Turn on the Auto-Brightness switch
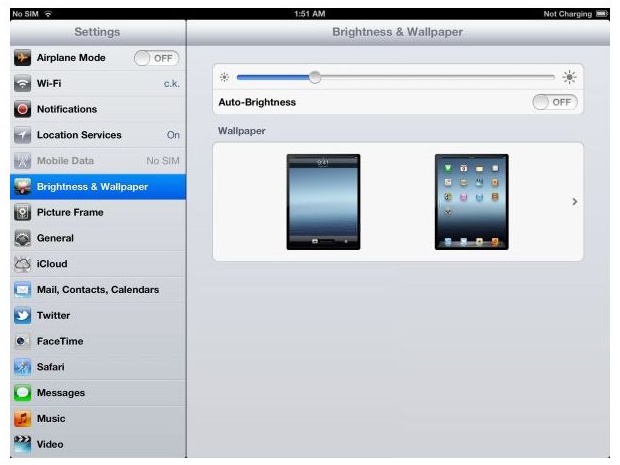 click(x=555, y=102)
